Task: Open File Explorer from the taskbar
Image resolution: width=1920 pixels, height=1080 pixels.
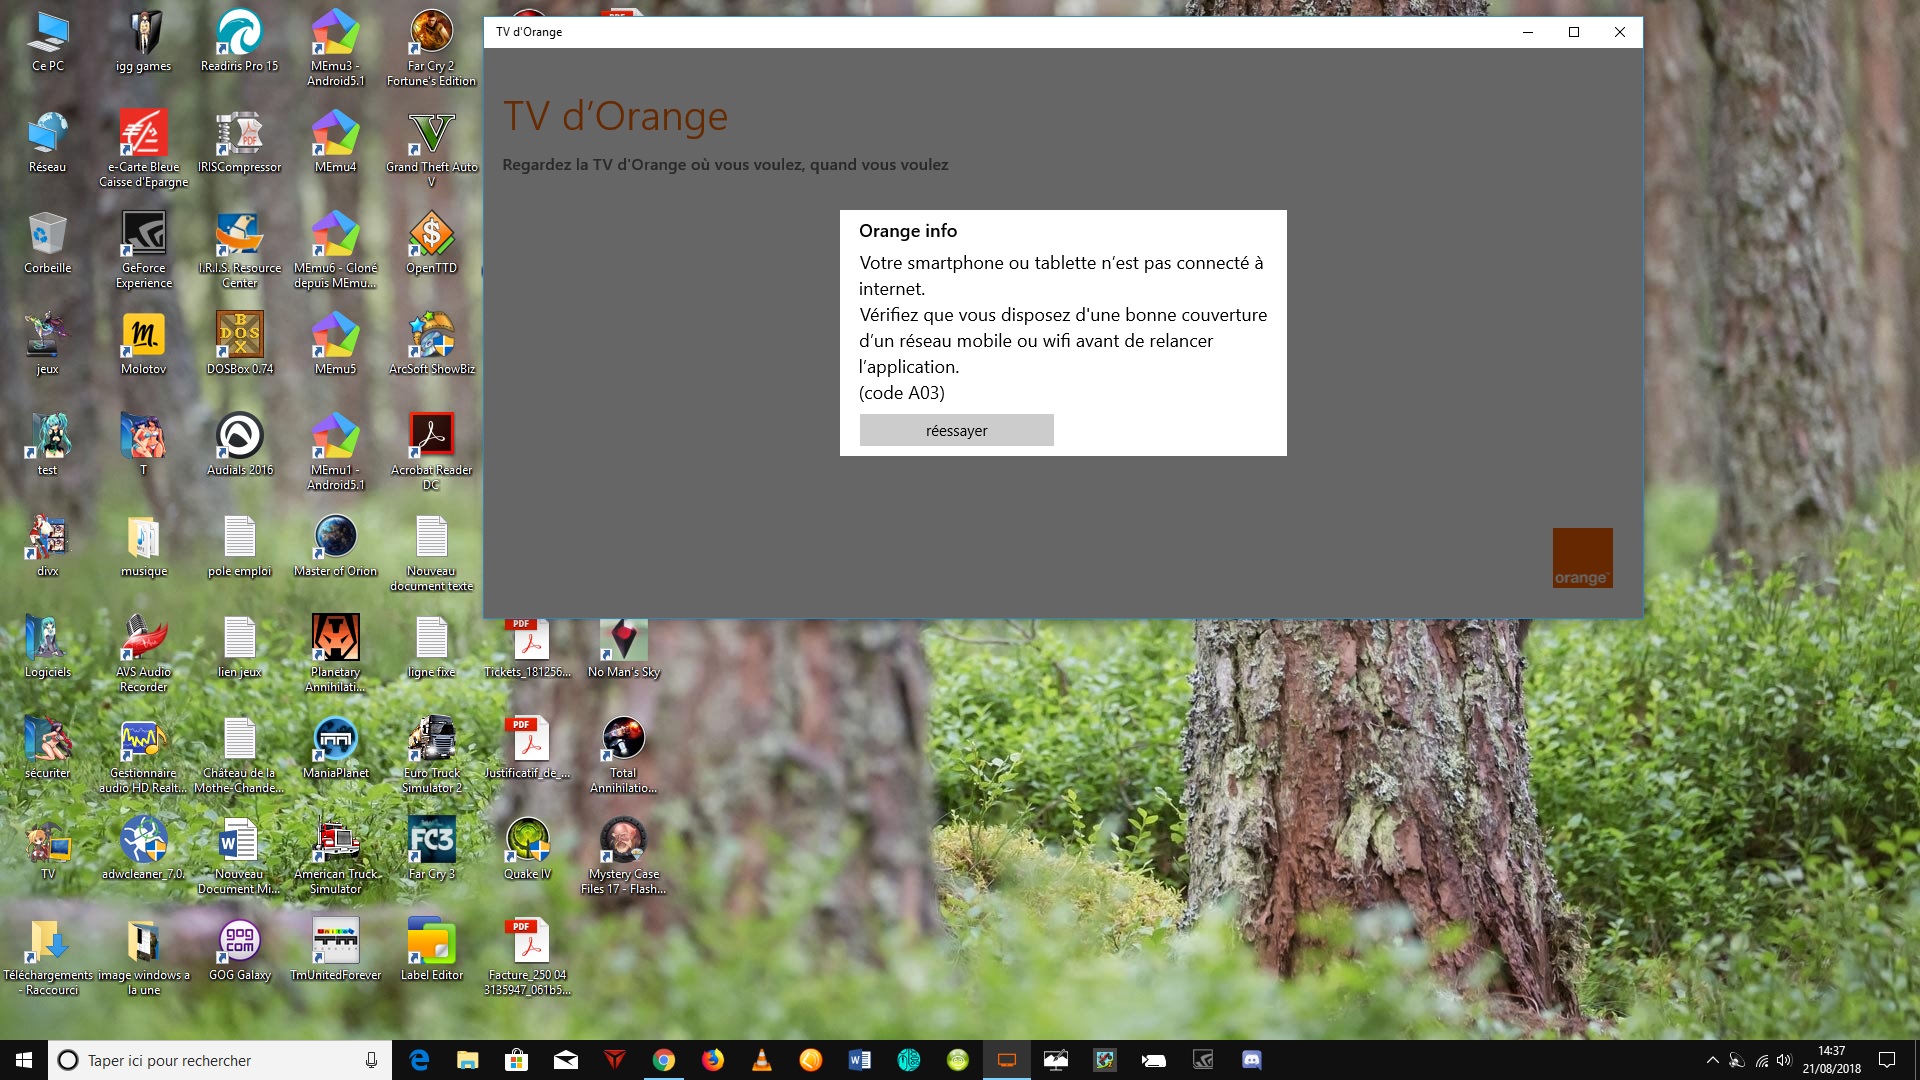Action: [468, 1060]
